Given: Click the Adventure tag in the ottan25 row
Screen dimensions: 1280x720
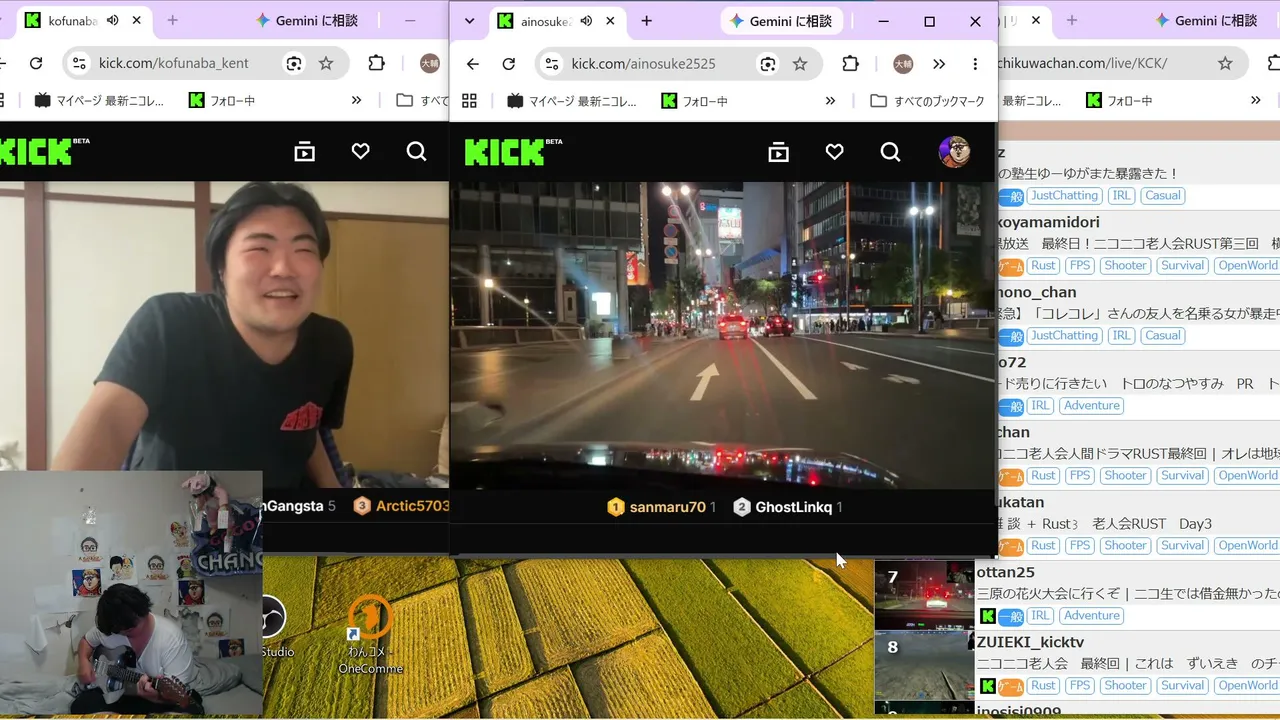Looking at the screenshot, I should click(x=1092, y=616).
